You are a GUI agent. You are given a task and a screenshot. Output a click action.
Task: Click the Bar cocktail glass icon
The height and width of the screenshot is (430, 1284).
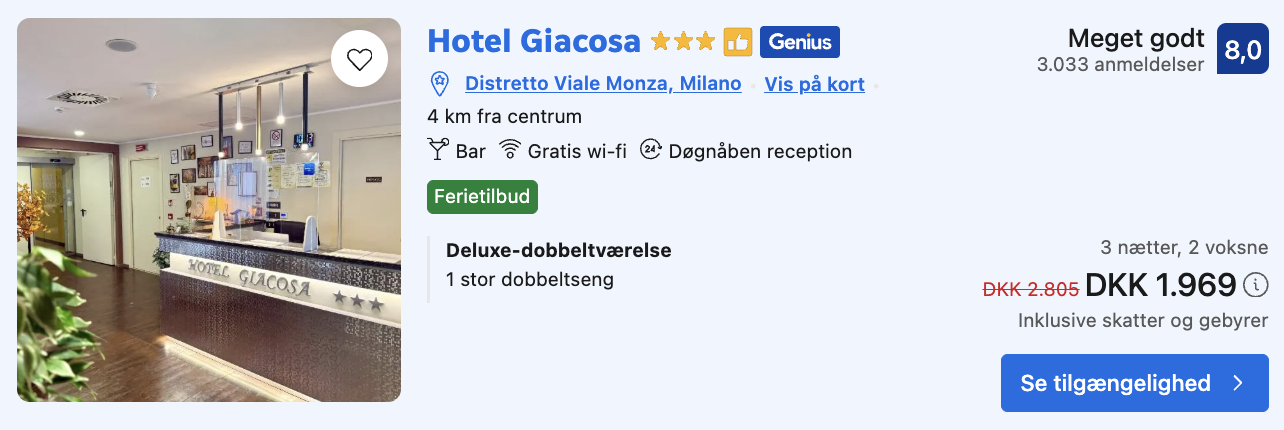[x=438, y=151]
